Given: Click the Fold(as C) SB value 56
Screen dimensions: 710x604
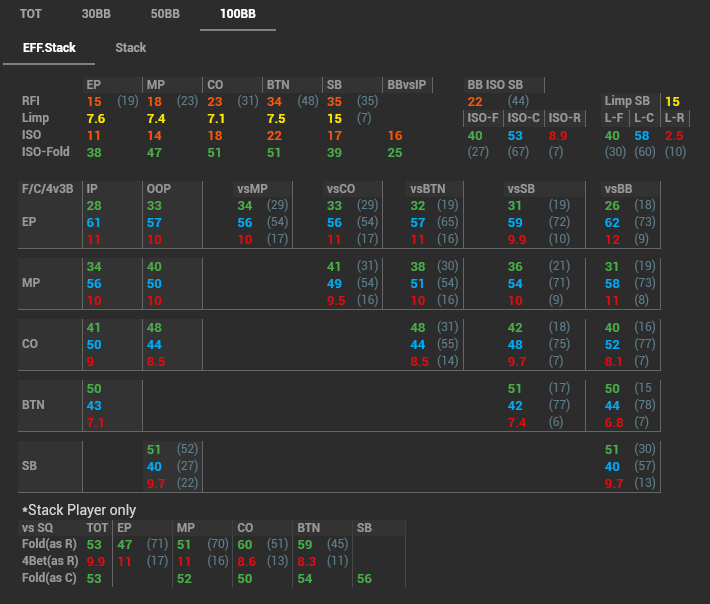Looking at the screenshot, I should 364,579.
